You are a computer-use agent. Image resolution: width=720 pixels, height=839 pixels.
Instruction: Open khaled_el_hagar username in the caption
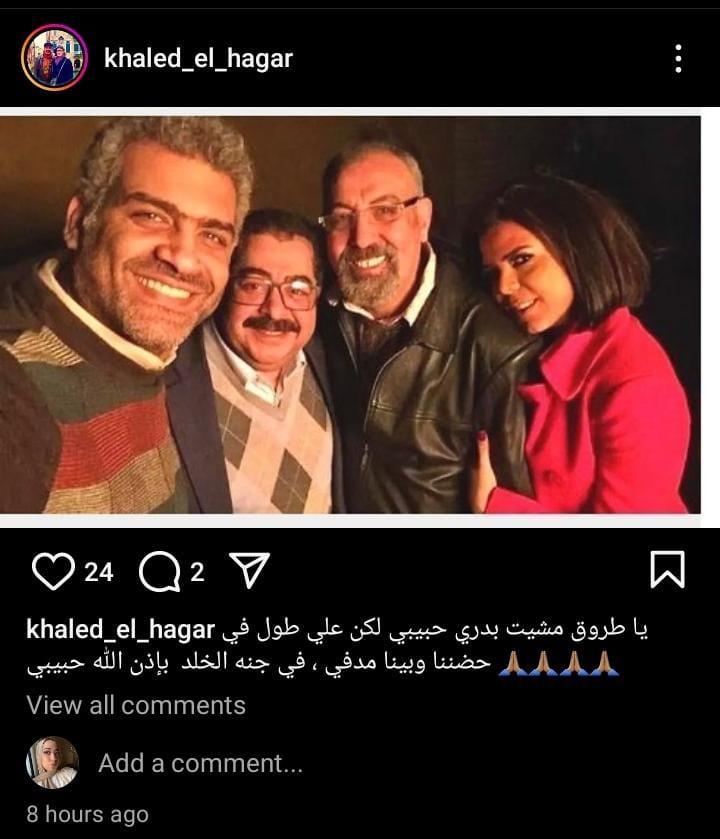pyautogui.click(x=120, y=630)
